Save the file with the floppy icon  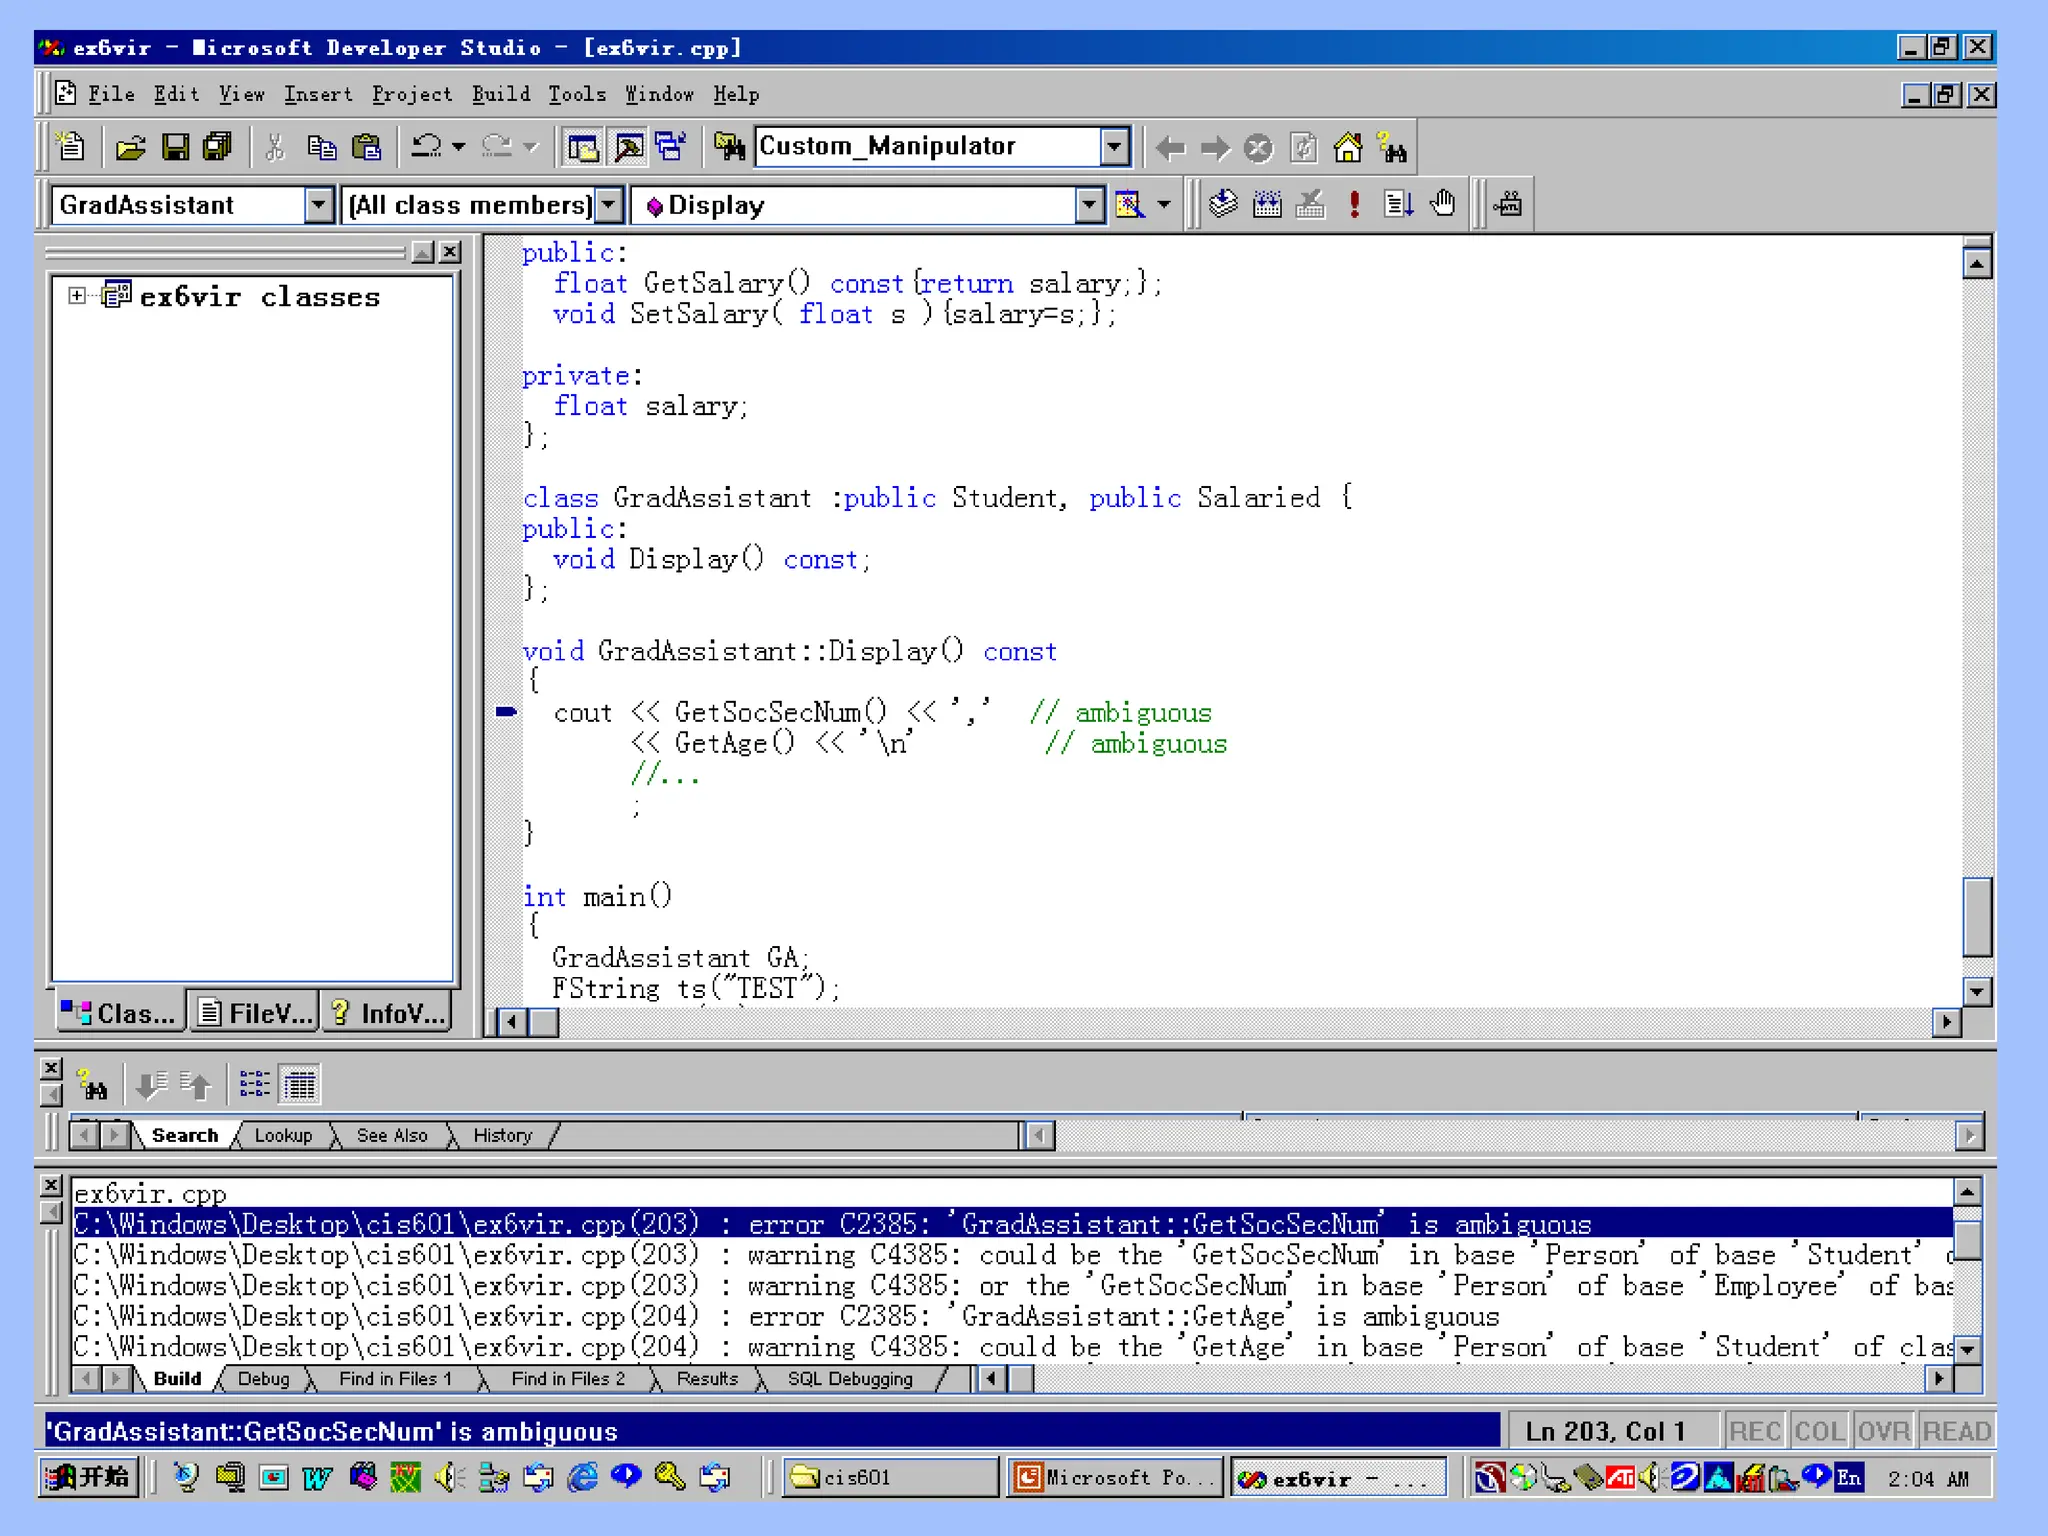[175, 148]
